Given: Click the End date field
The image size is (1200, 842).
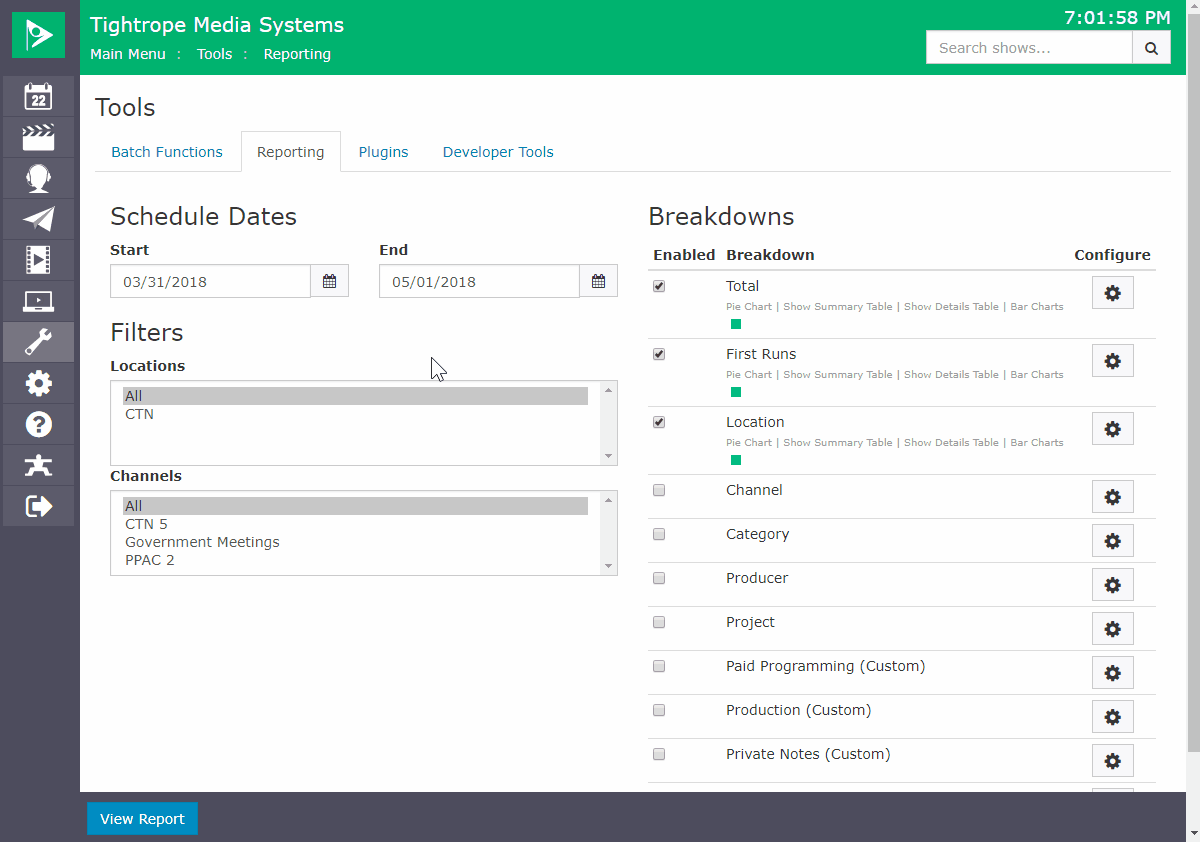Looking at the screenshot, I should (479, 282).
